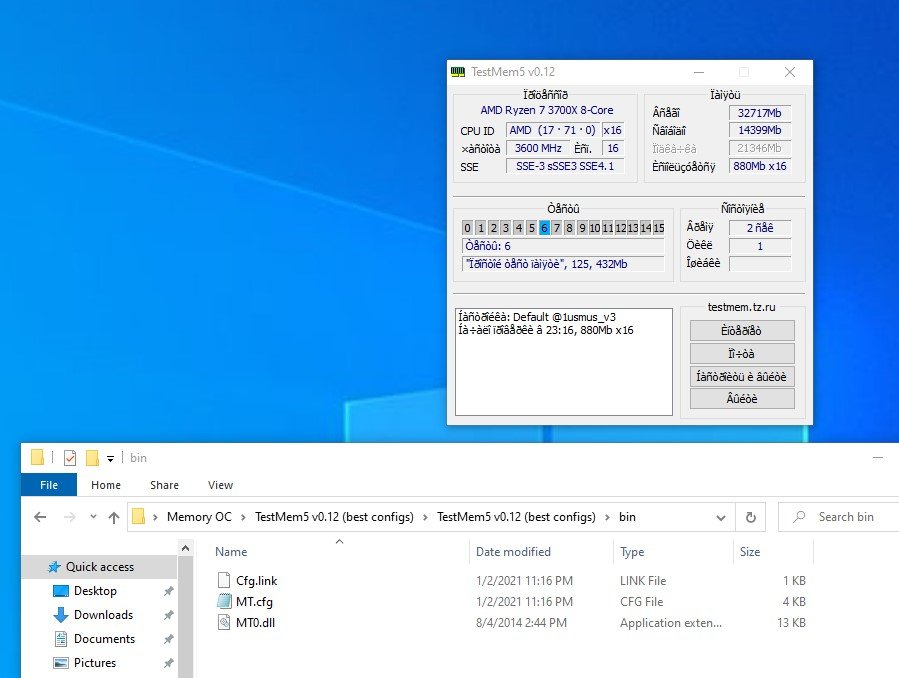Viewport: 899px width, 678px height.
Task: Open the View ribbon tab
Action: (220, 485)
